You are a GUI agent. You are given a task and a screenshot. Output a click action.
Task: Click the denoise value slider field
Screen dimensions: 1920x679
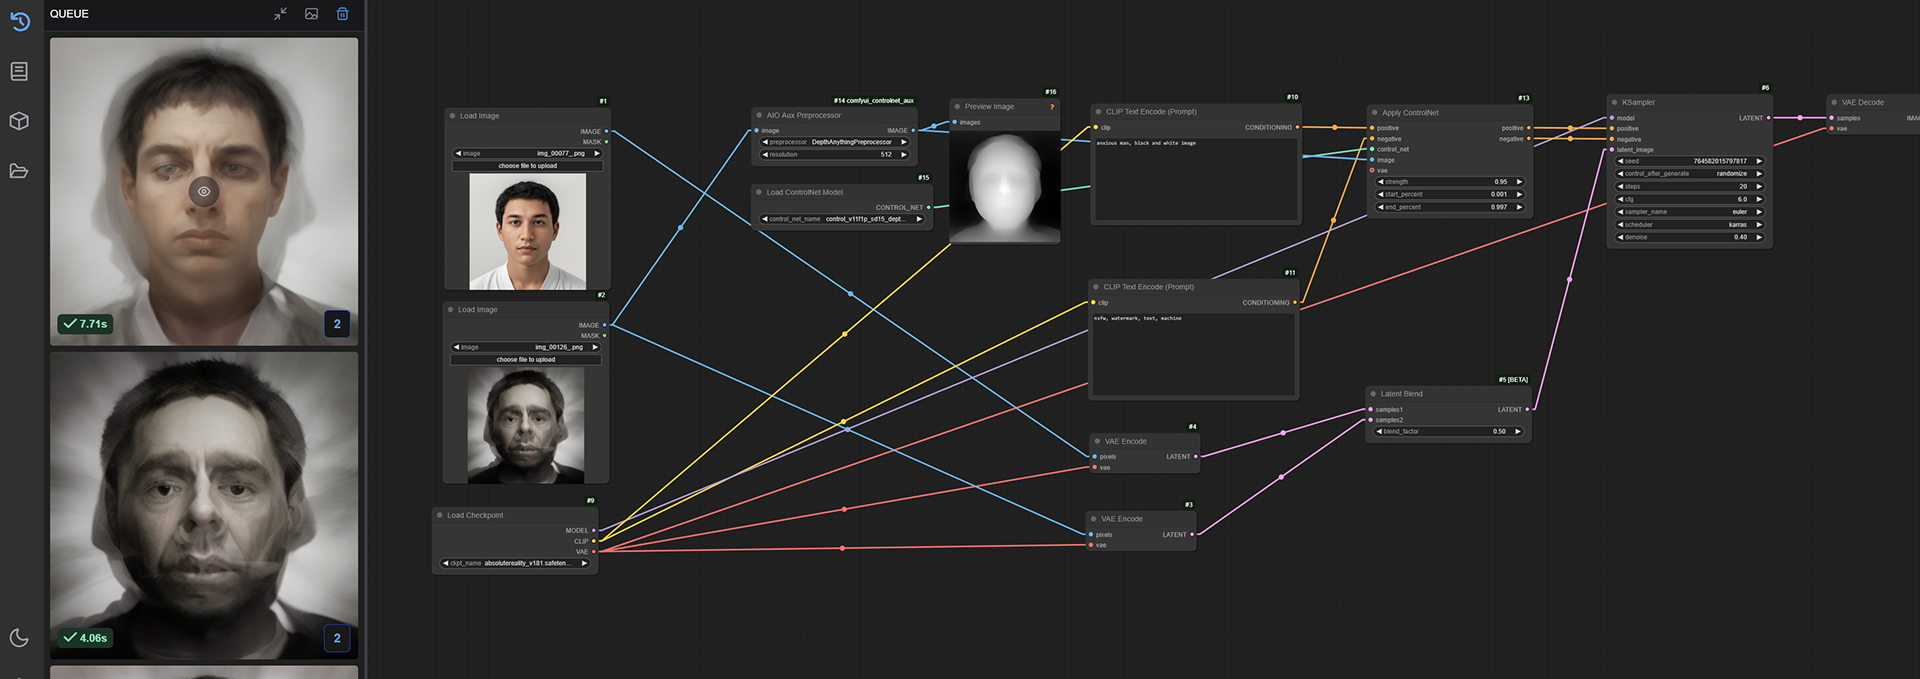[x=1689, y=237]
